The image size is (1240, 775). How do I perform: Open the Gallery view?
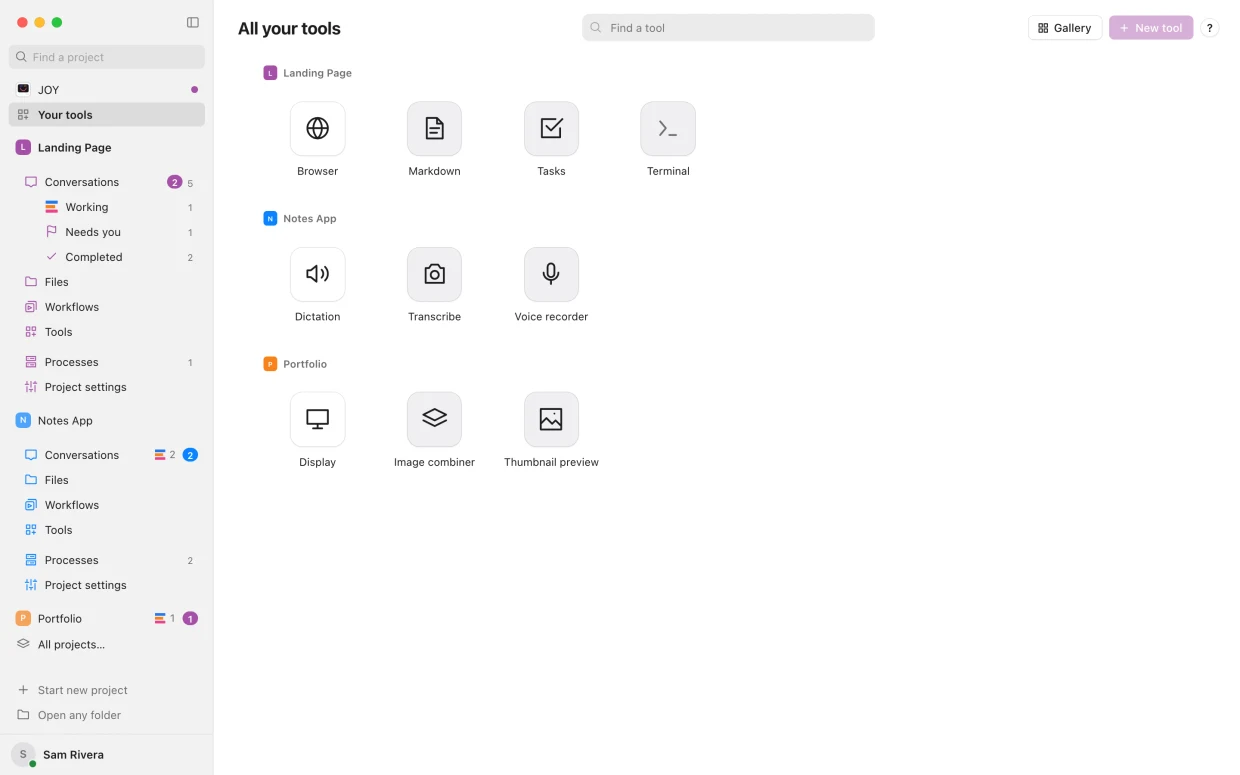click(x=1065, y=28)
